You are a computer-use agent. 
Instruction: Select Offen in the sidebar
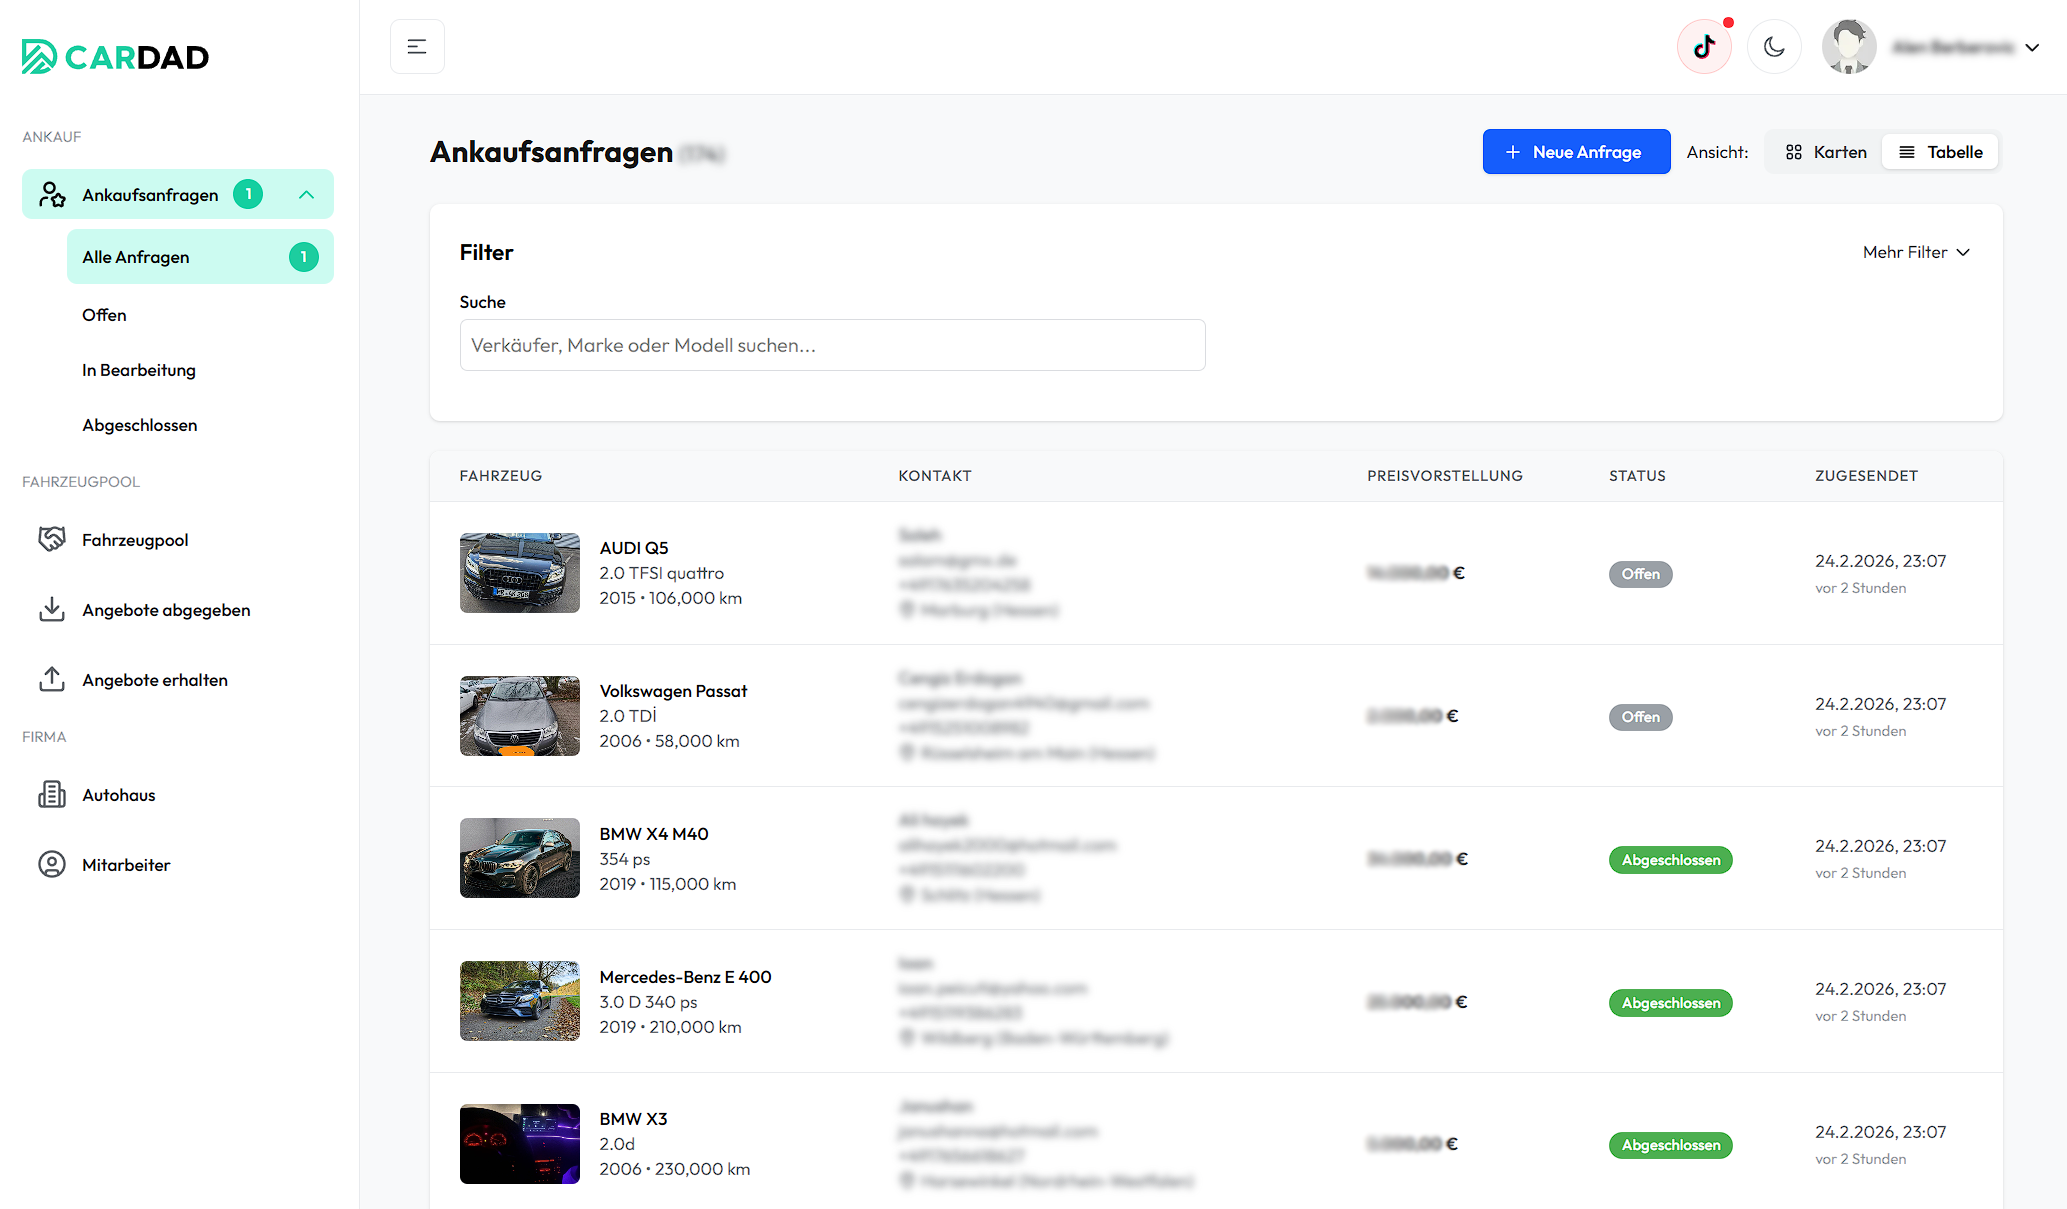(x=104, y=315)
